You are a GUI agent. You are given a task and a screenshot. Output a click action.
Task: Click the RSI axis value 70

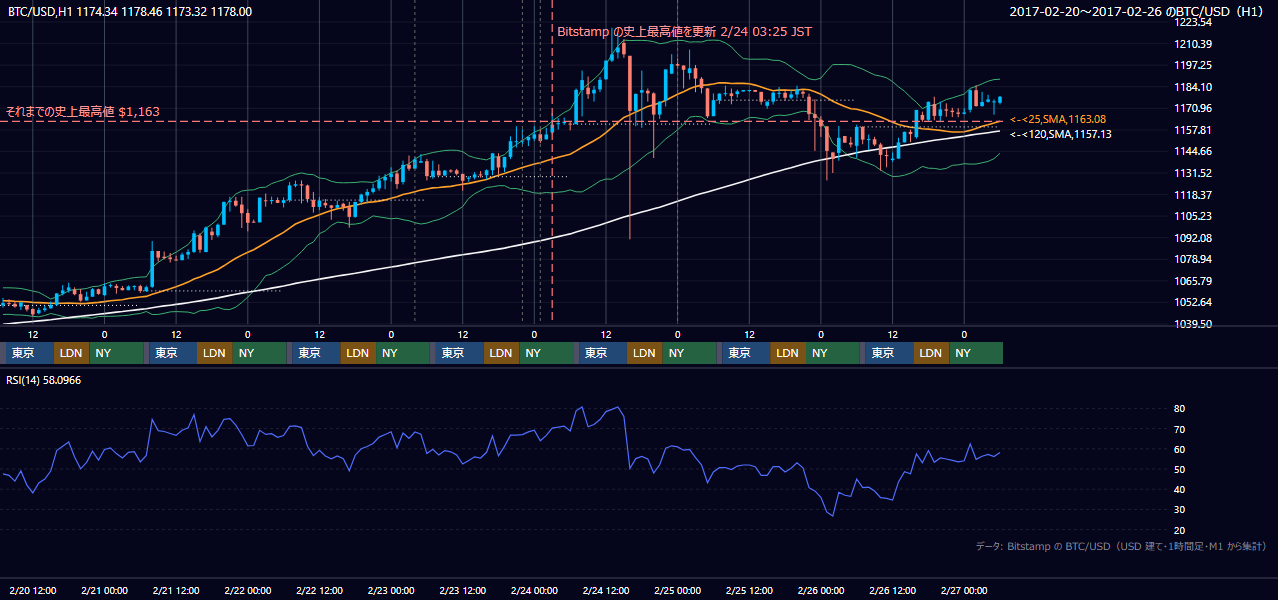pos(1179,429)
